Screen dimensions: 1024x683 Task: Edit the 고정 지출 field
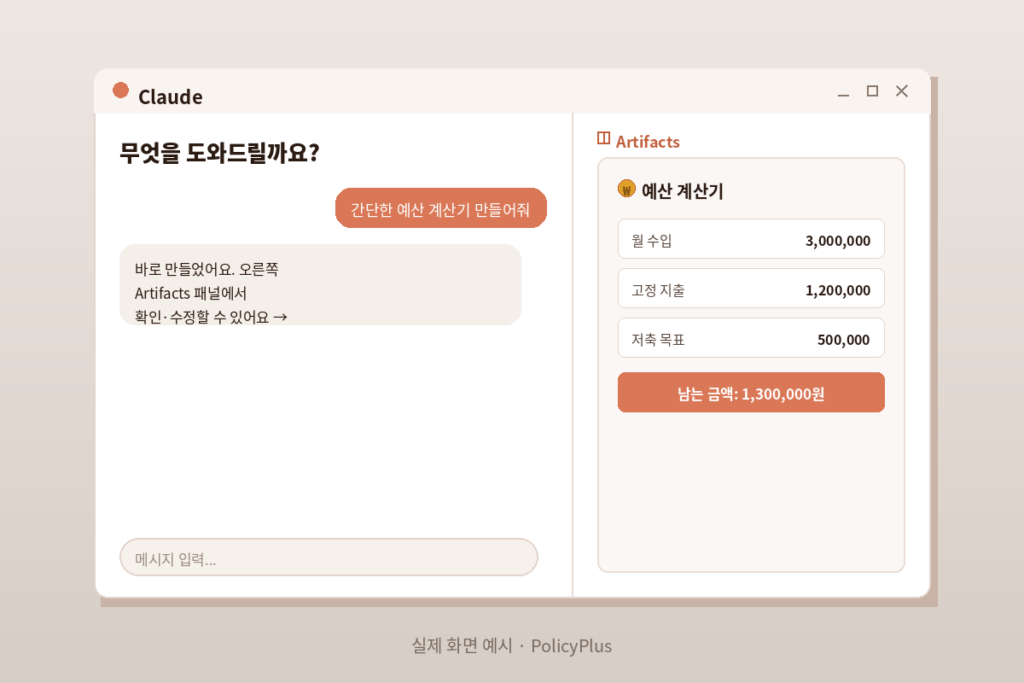point(751,289)
